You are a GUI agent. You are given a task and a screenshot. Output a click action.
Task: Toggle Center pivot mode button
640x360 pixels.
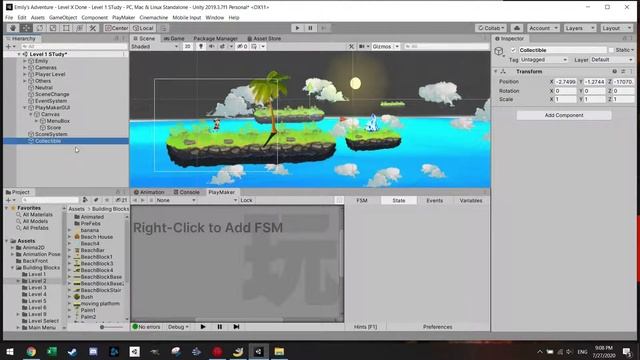(x=116, y=28)
